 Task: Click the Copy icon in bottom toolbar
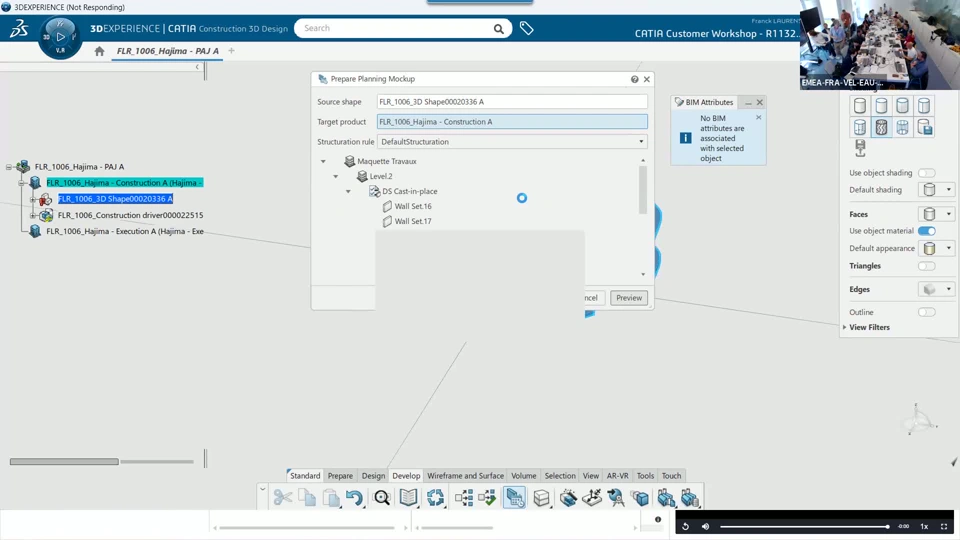point(307,497)
